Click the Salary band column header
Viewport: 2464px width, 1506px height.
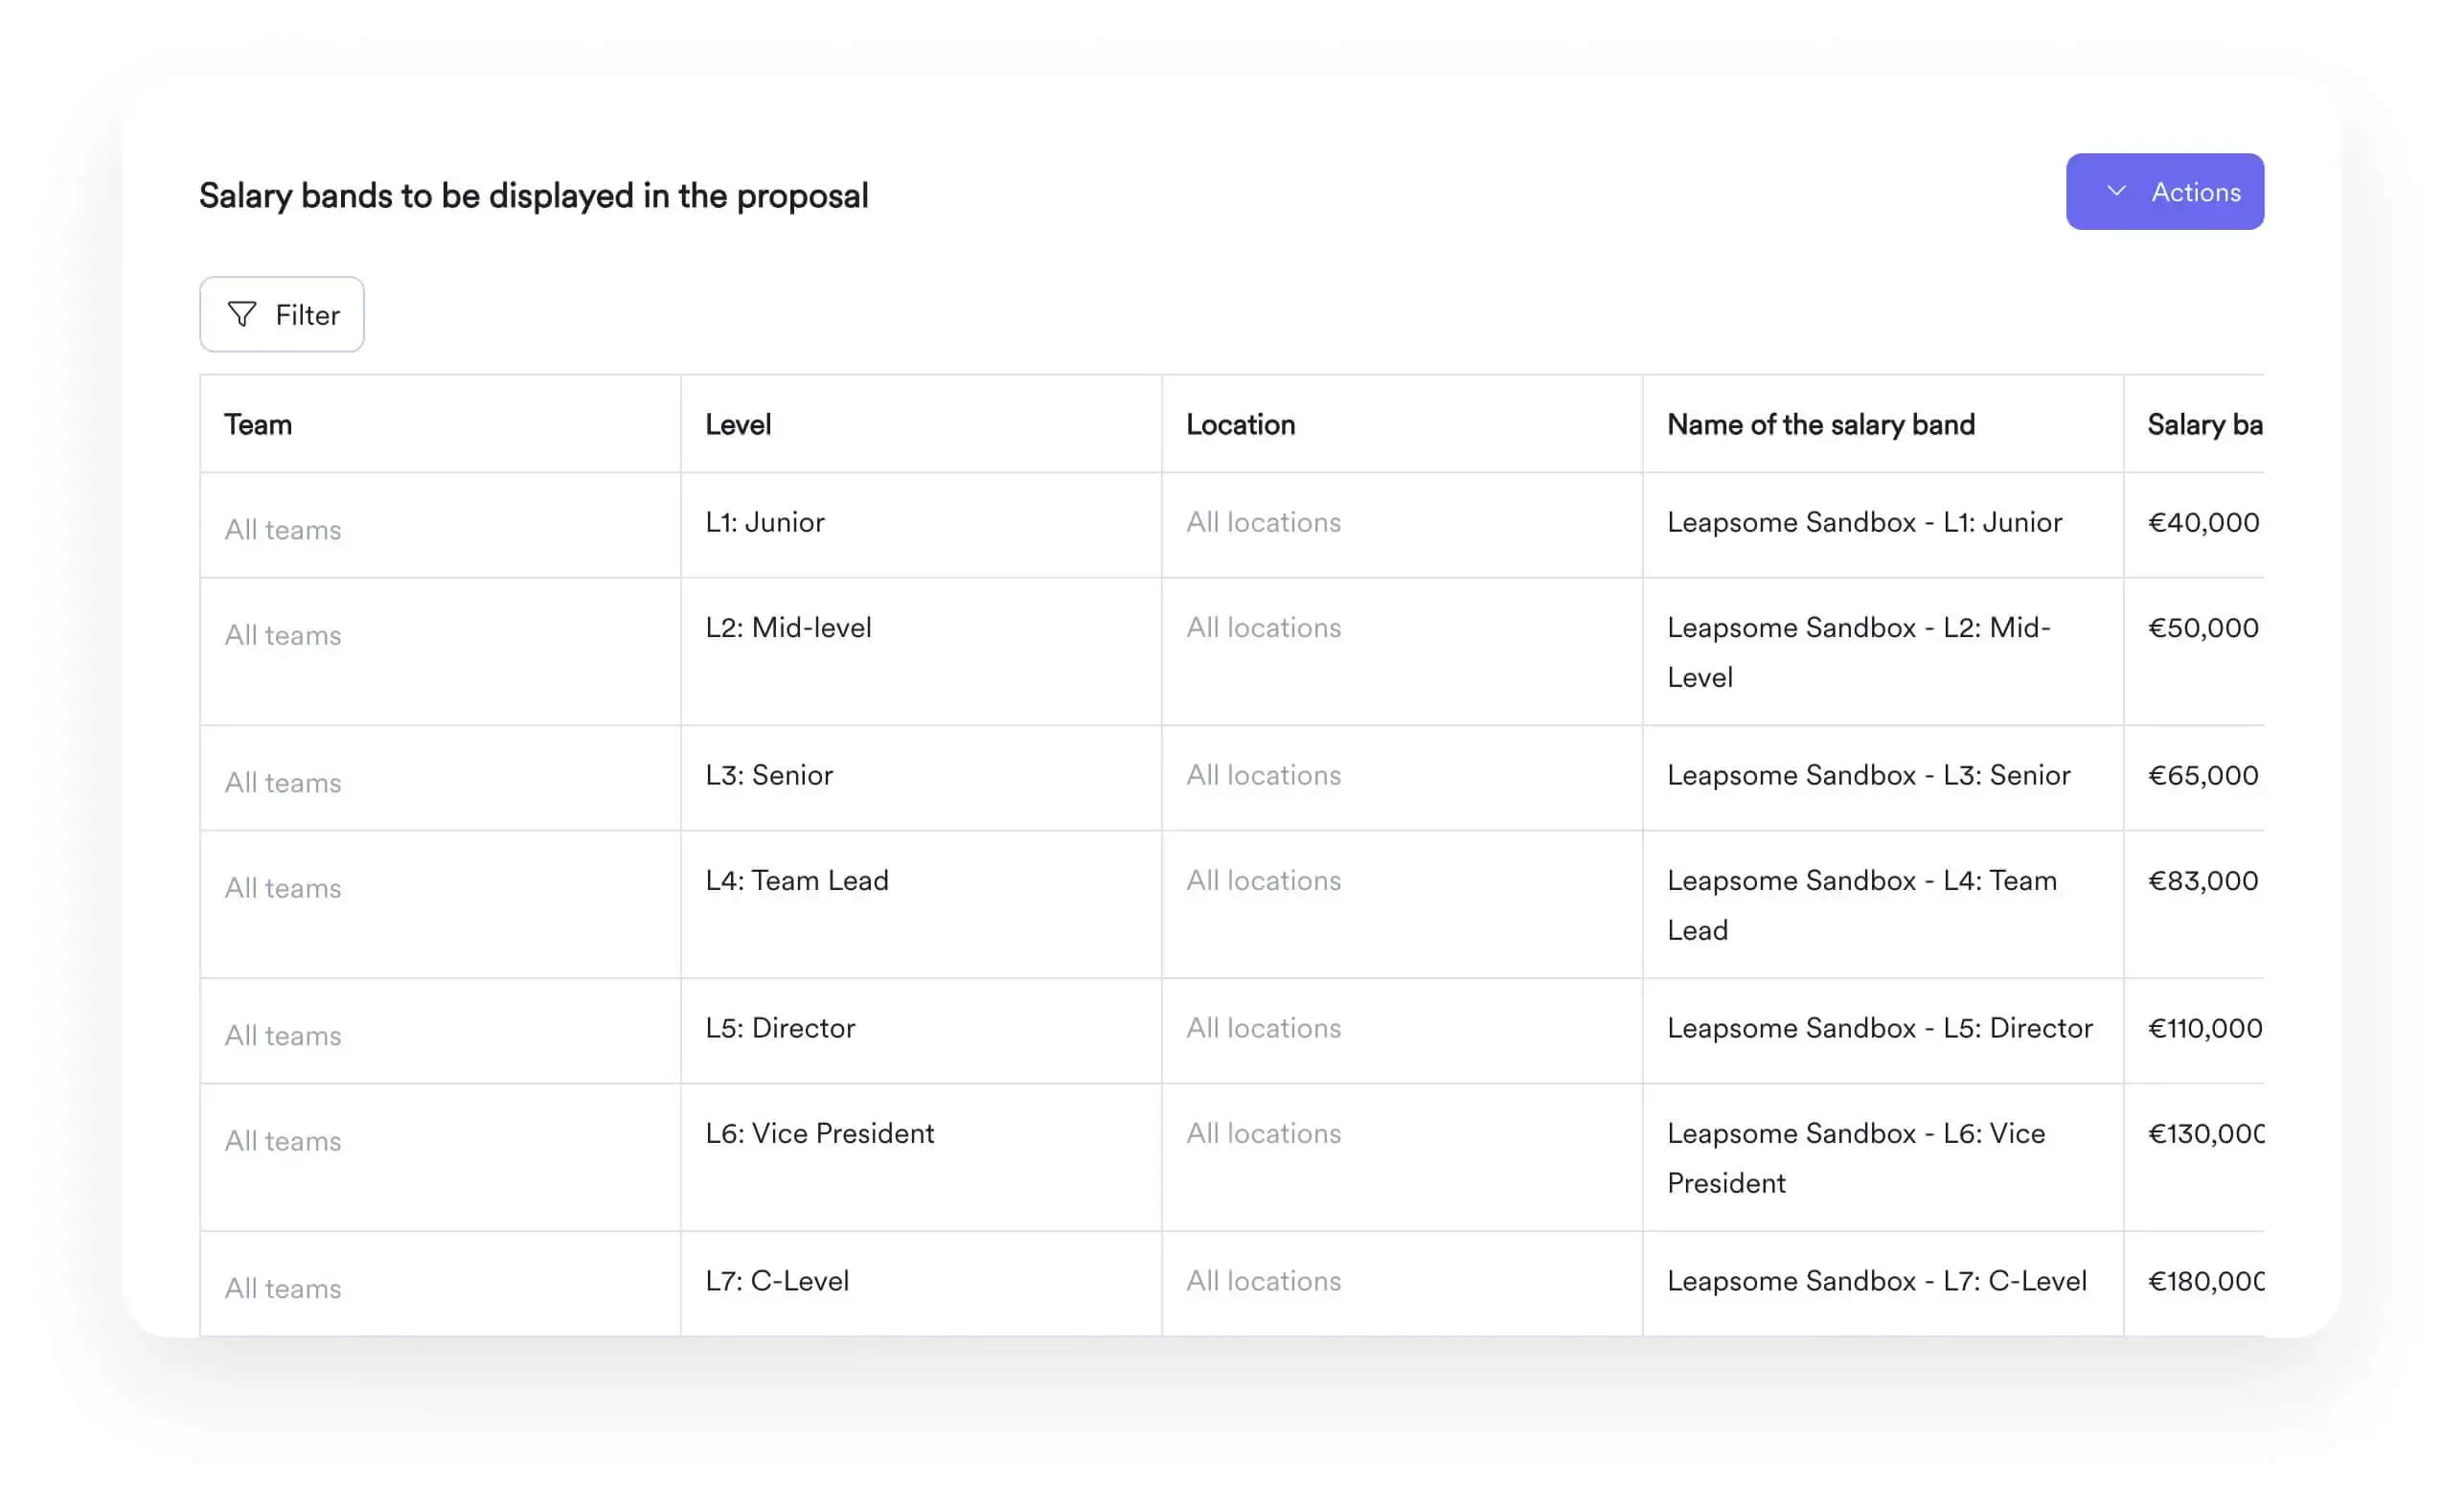[2205, 422]
